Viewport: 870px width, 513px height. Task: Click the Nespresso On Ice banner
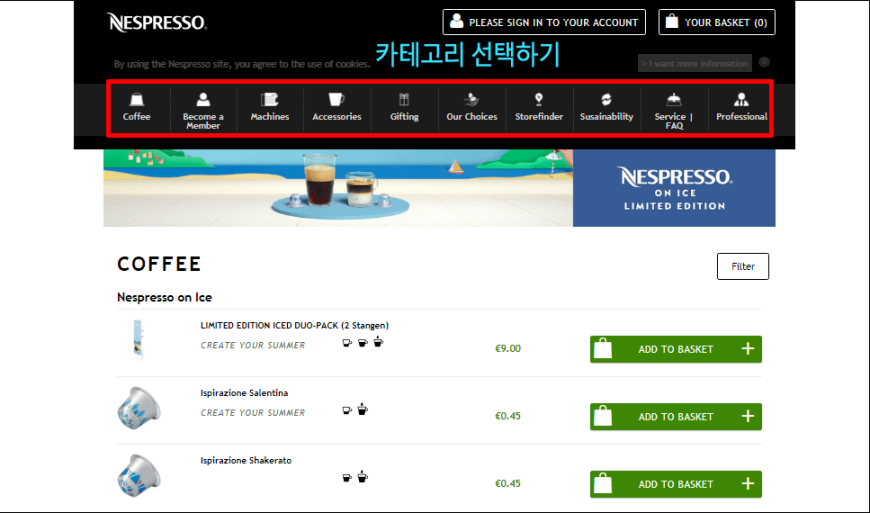point(439,188)
